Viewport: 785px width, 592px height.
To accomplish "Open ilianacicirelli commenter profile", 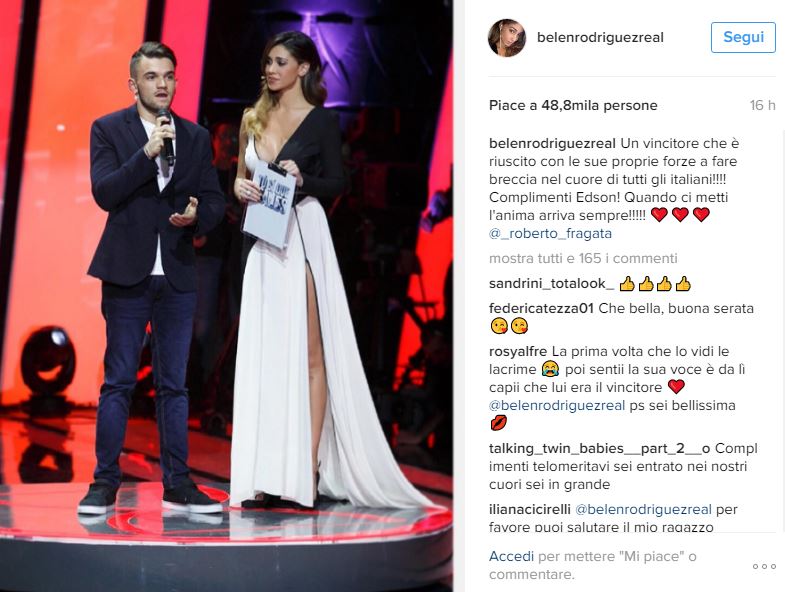I will (x=530, y=509).
